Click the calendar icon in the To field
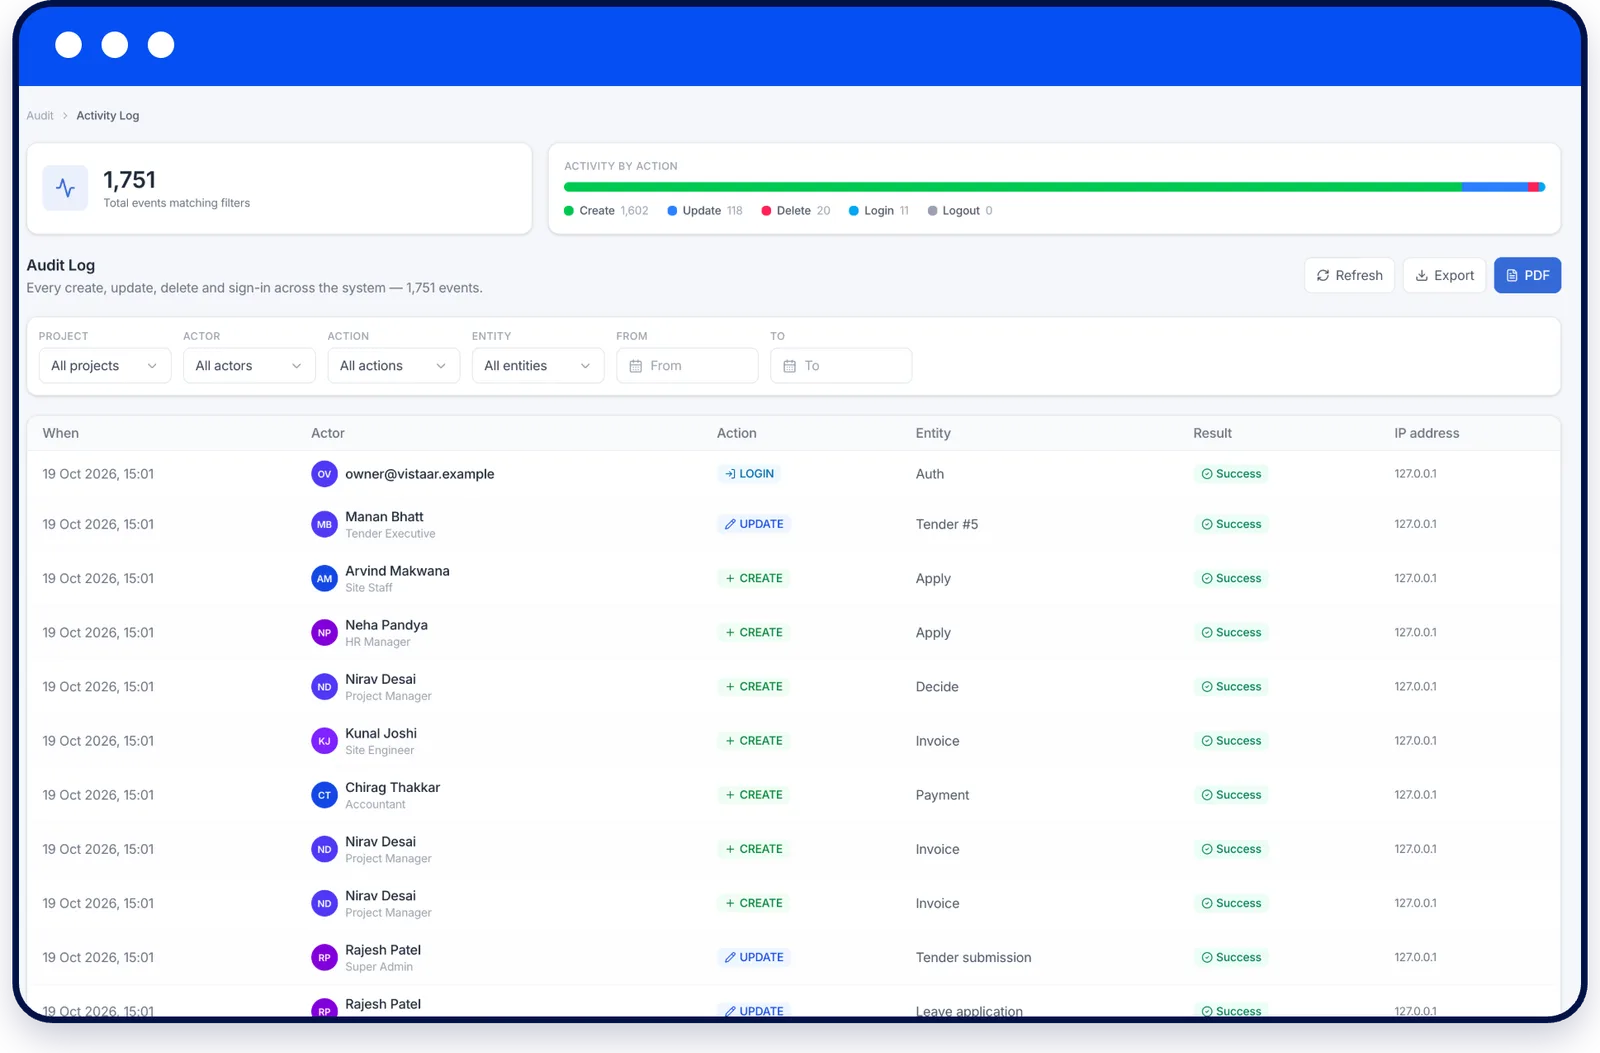Image resolution: width=1600 pixels, height=1053 pixels. coord(789,366)
